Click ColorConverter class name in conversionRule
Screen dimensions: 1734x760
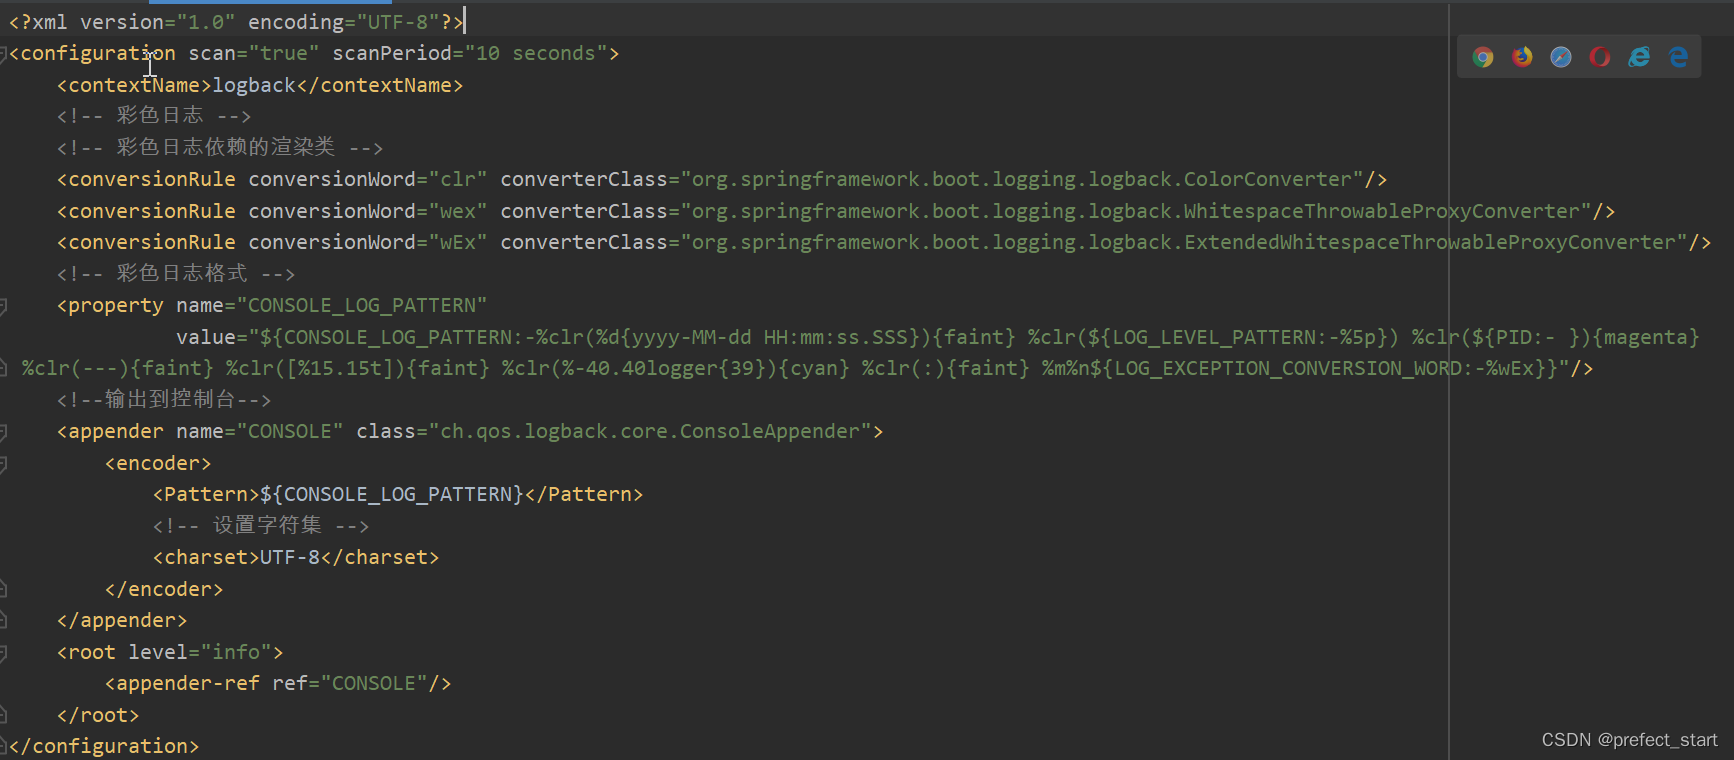click(1267, 179)
